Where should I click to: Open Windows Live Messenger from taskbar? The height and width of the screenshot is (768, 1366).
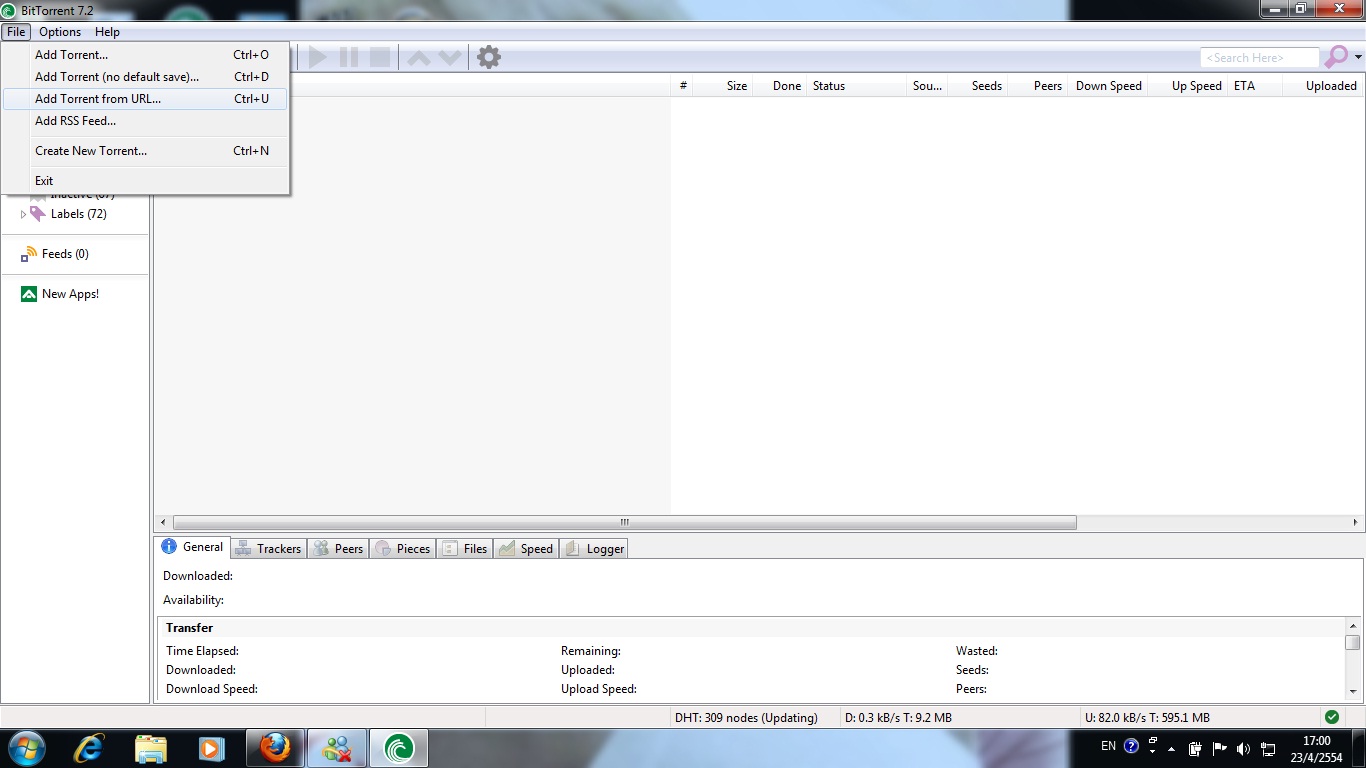click(337, 748)
